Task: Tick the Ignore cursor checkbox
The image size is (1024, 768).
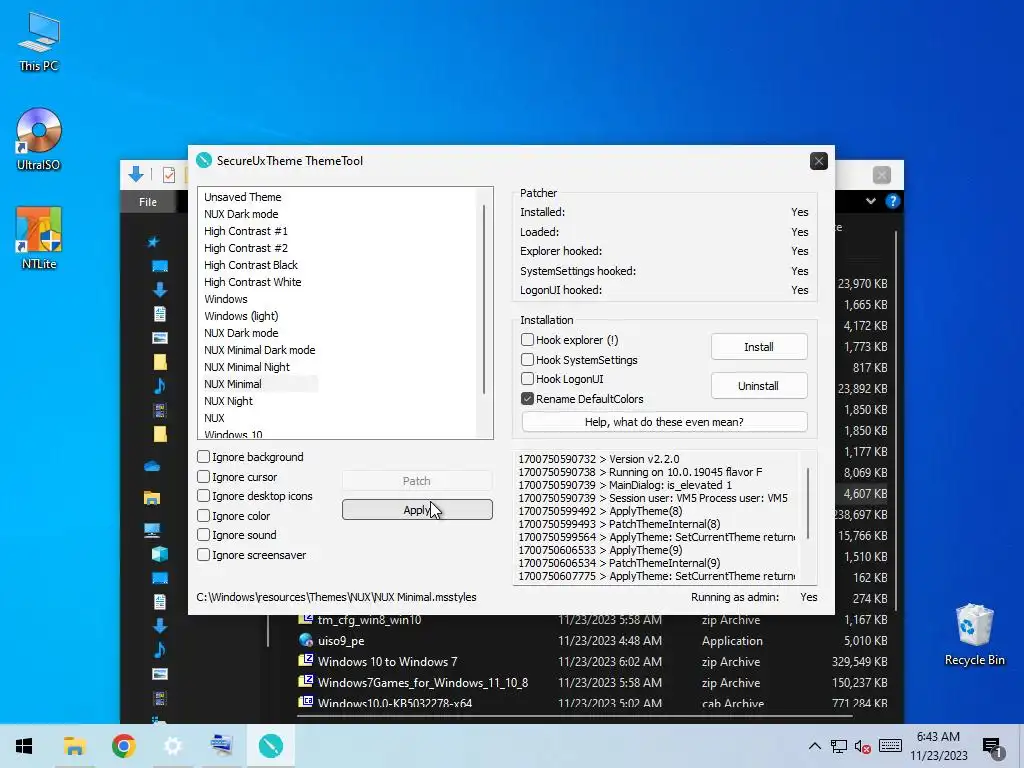Action: point(203,476)
